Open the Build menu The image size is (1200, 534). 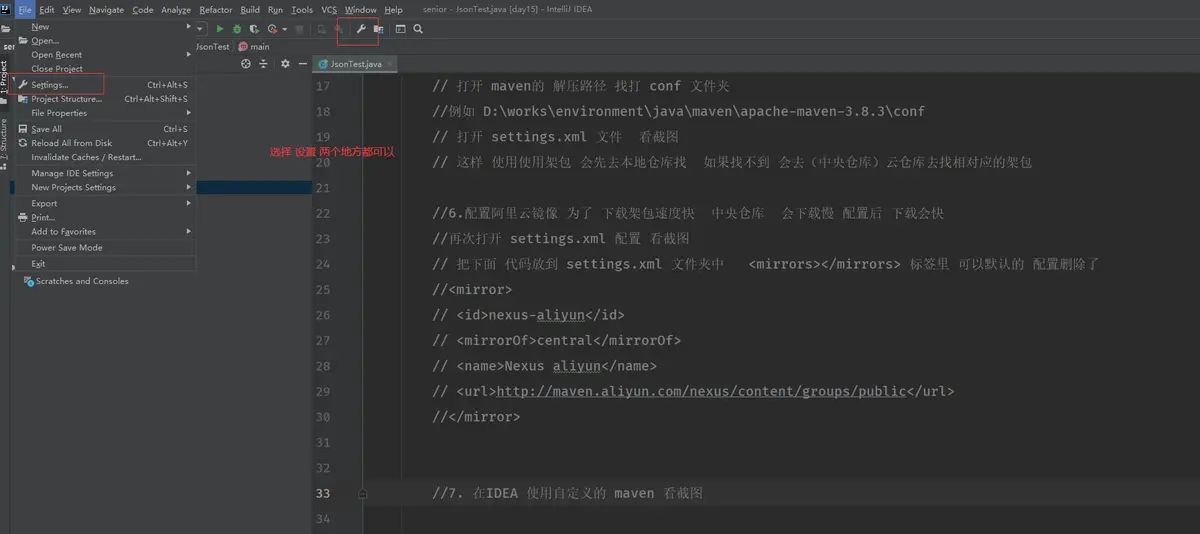[250, 10]
